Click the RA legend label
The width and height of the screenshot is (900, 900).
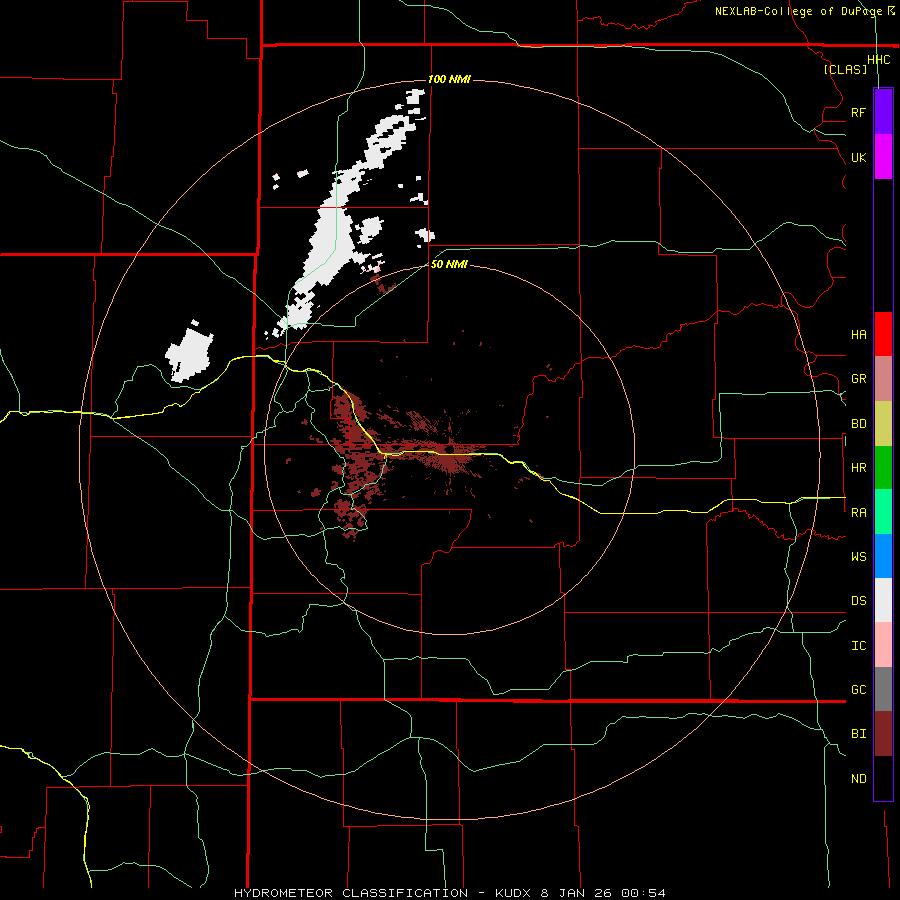(858, 513)
